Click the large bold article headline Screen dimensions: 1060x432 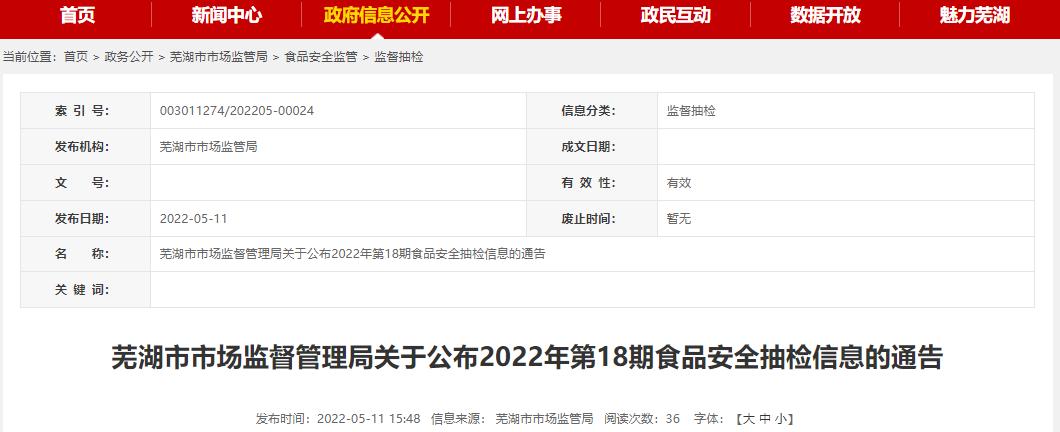pos(527,358)
